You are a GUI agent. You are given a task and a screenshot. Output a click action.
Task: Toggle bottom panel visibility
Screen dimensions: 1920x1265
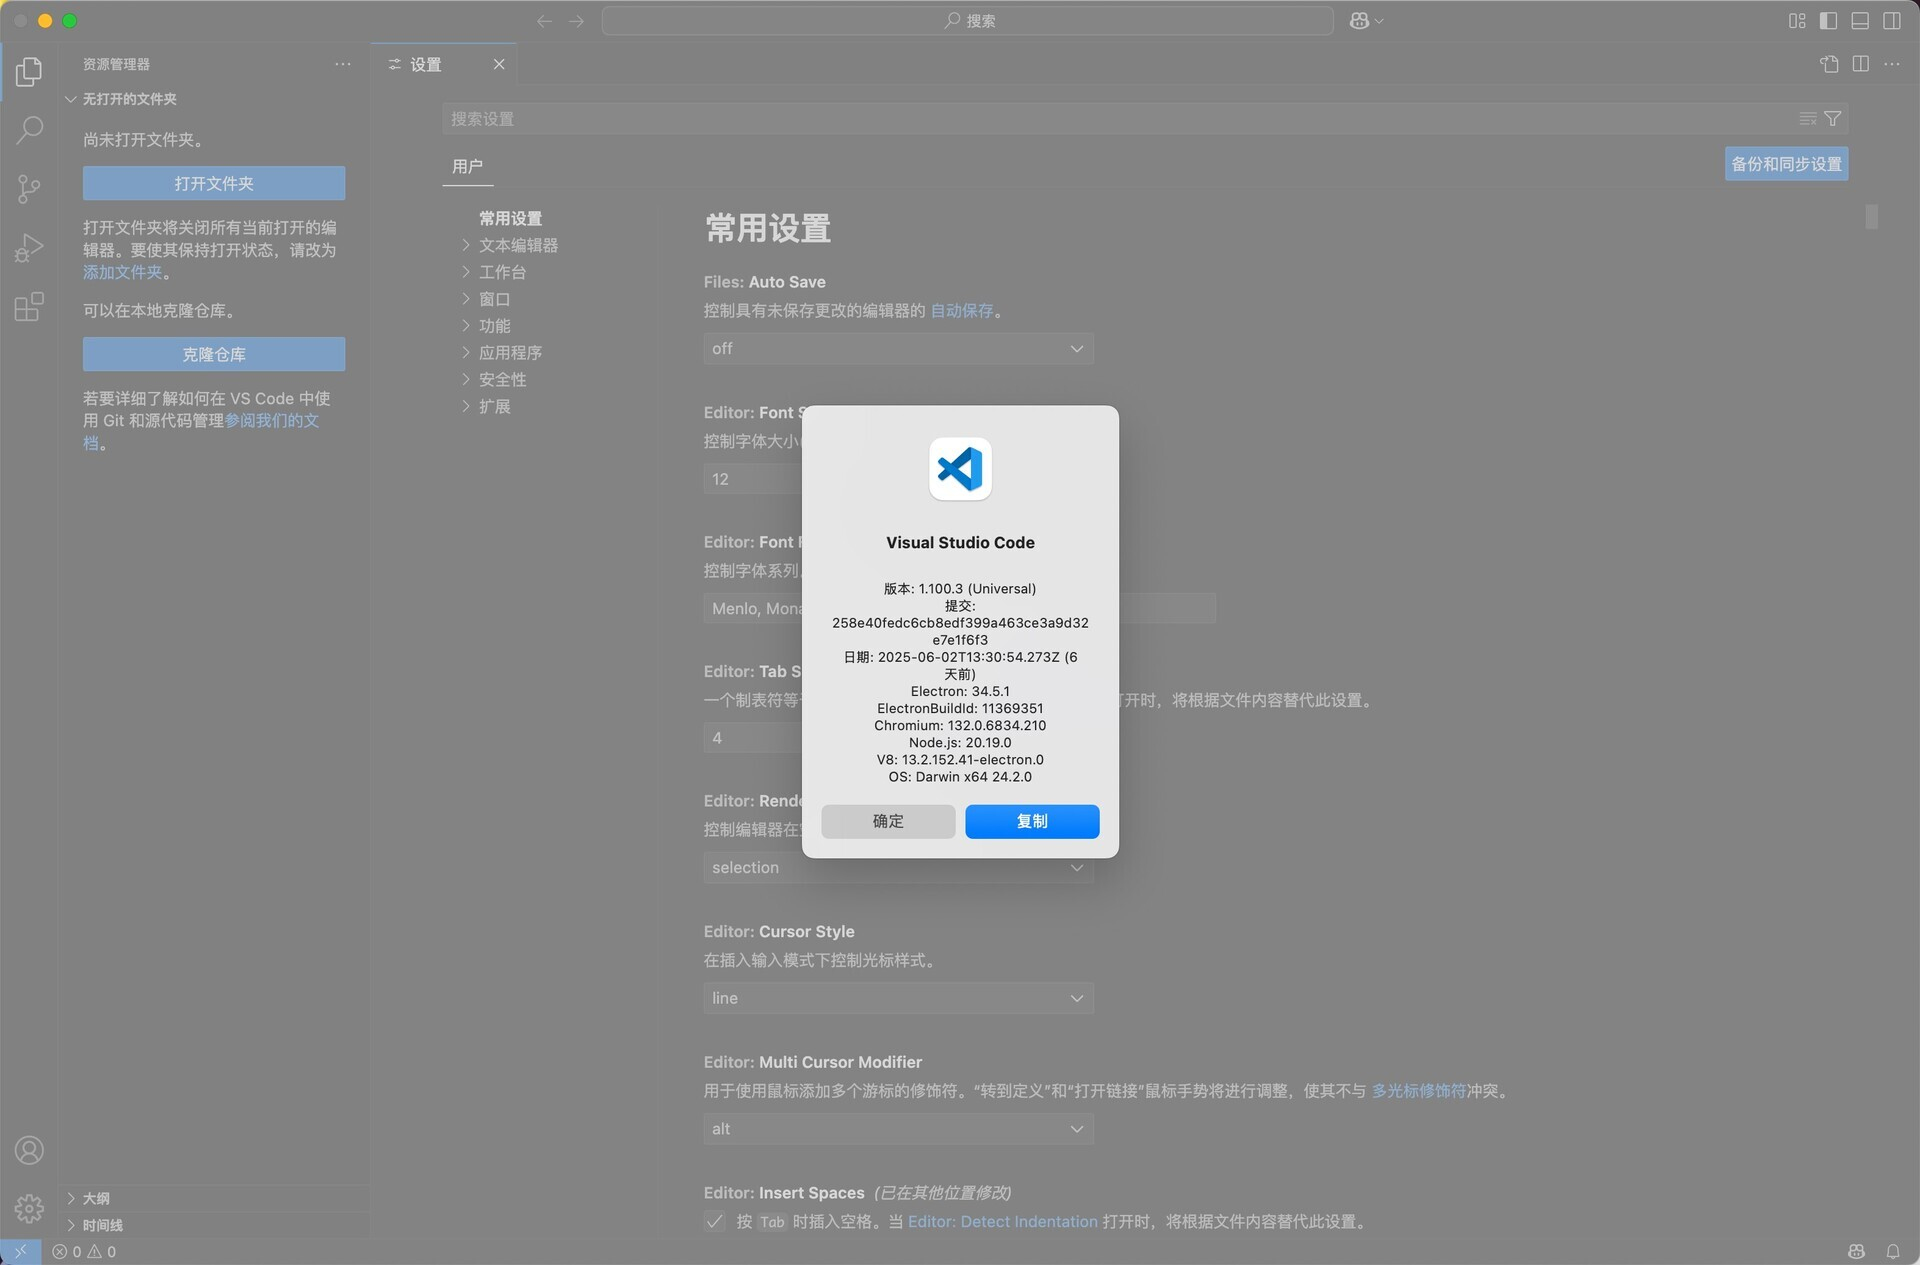coord(1860,21)
